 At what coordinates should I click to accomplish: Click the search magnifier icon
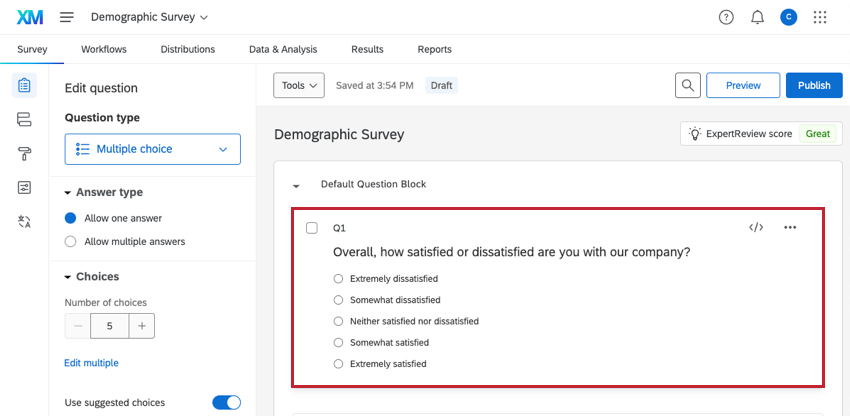[x=687, y=86]
